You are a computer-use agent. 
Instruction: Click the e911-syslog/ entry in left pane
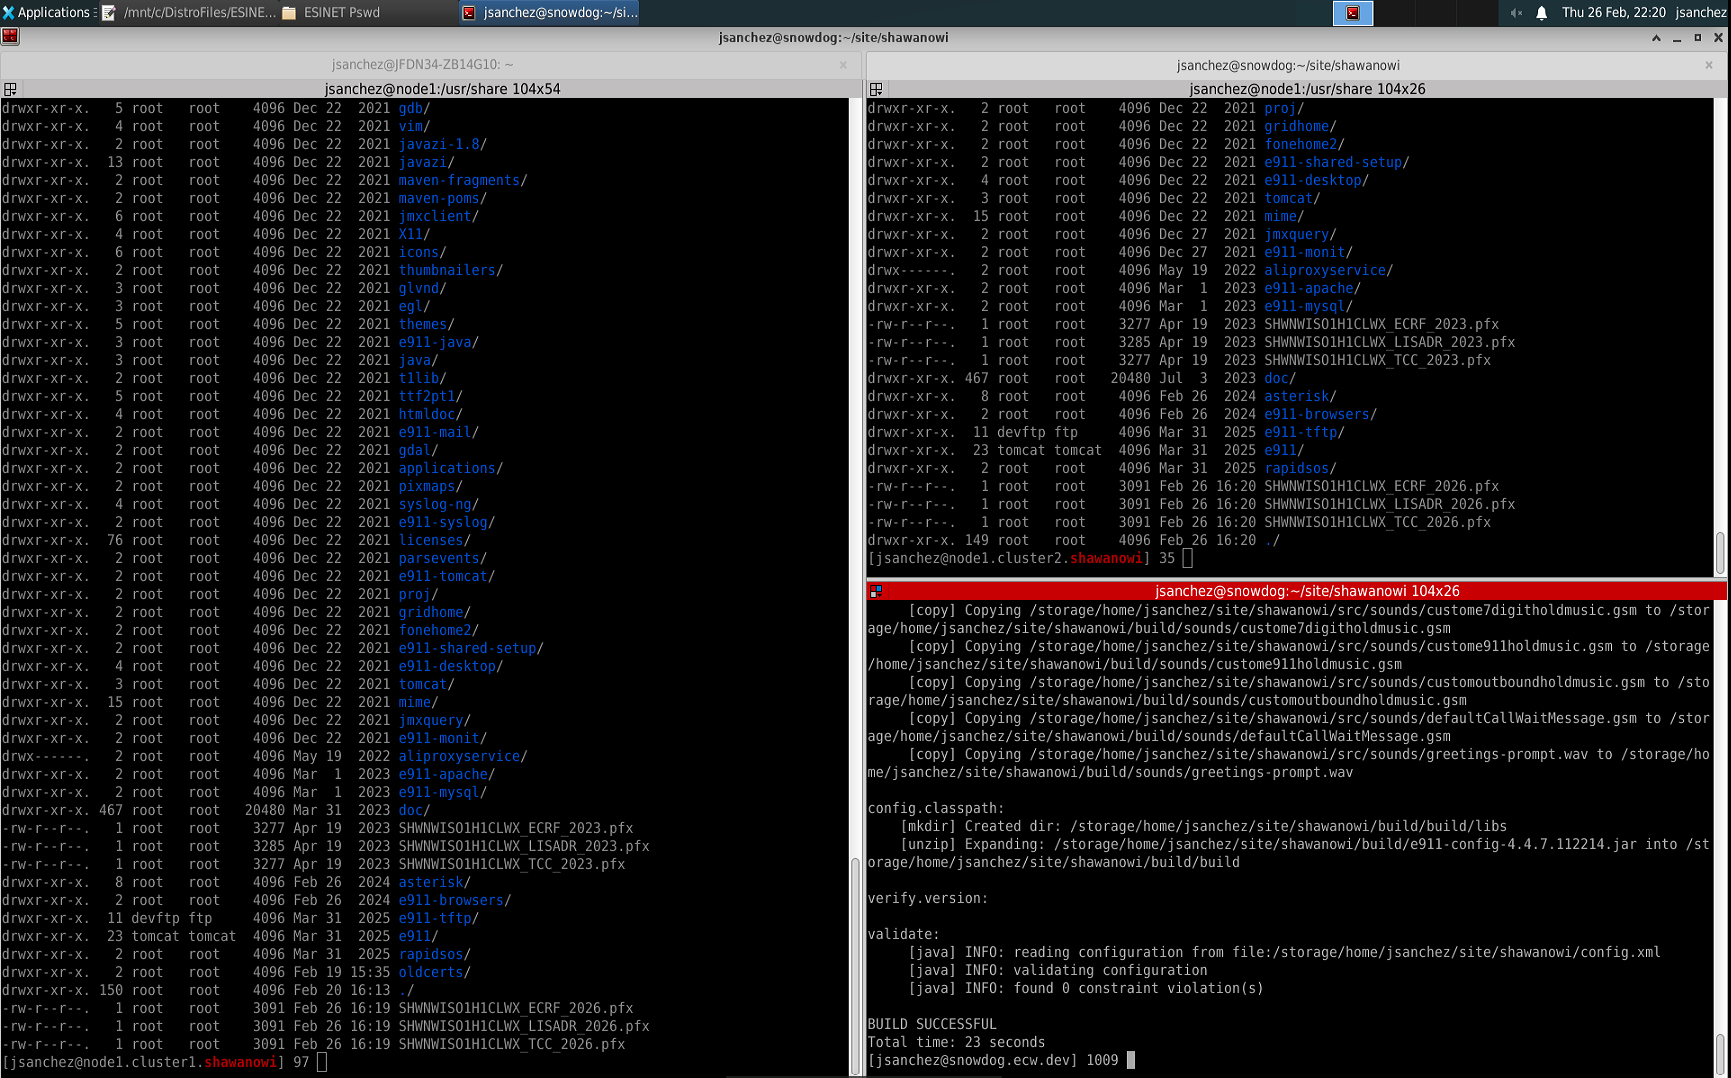pyautogui.click(x=446, y=522)
